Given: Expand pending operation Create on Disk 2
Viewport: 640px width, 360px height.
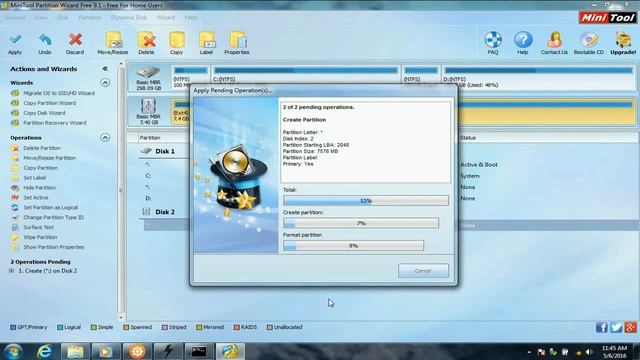Looking at the screenshot, I should click(x=11, y=271).
